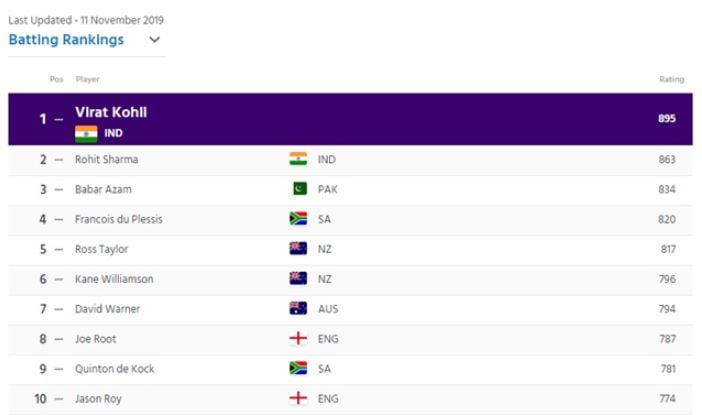This screenshot has height=415, width=702.
Task: Click the Rating column header
Action: coord(671,79)
